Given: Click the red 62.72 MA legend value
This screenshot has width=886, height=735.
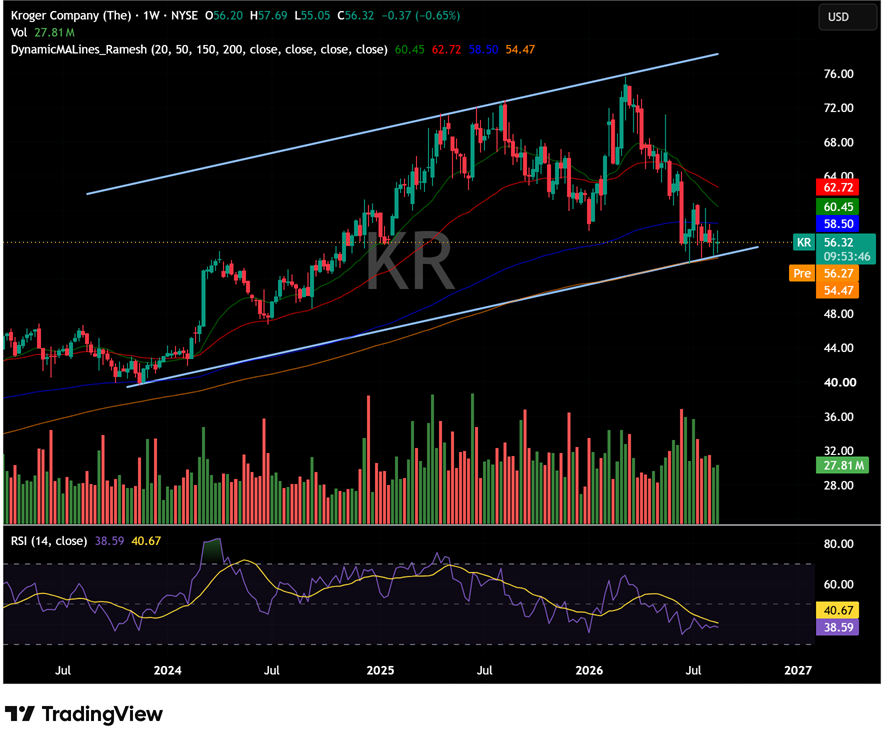Looking at the screenshot, I should coord(446,49).
